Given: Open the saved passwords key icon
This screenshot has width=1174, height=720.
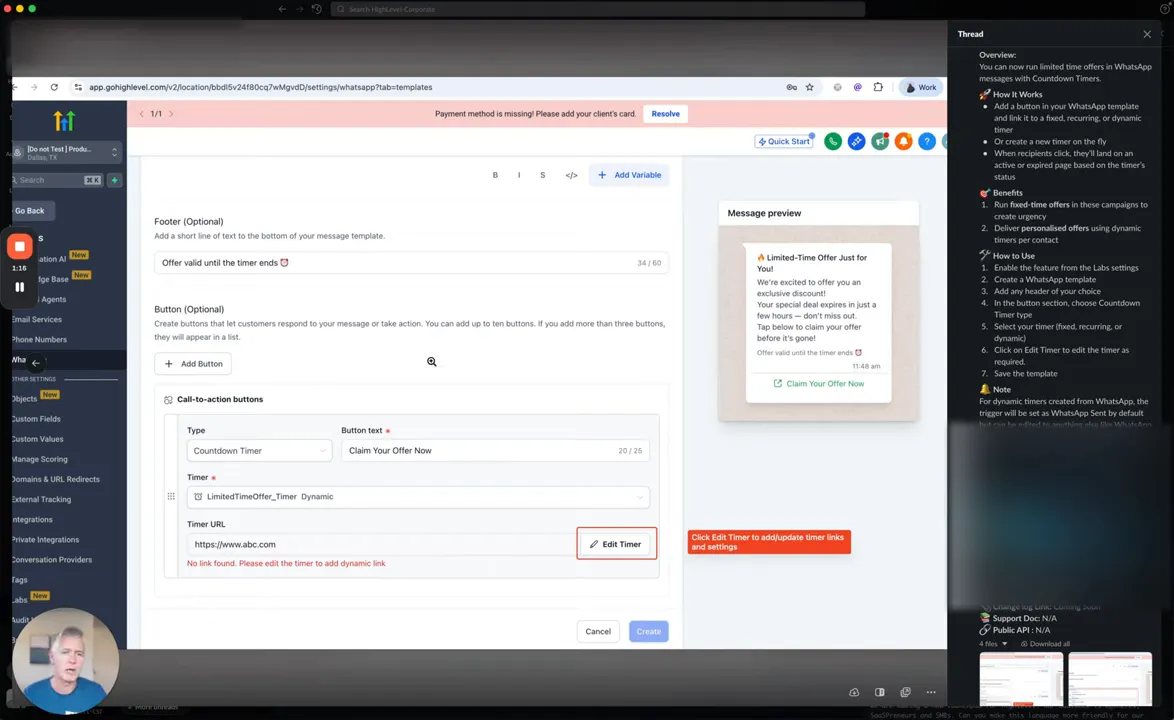Looking at the screenshot, I should (x=791, y=88).
